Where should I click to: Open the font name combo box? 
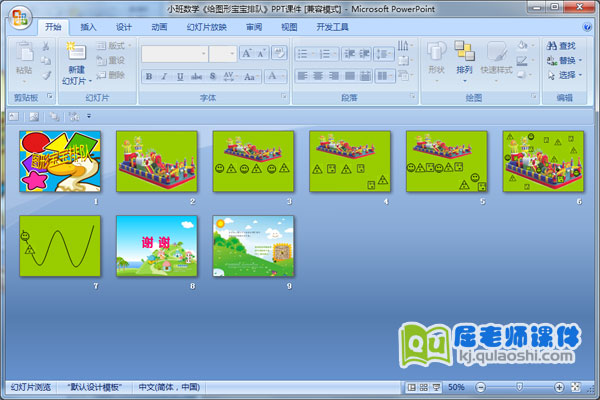(174, 54)
